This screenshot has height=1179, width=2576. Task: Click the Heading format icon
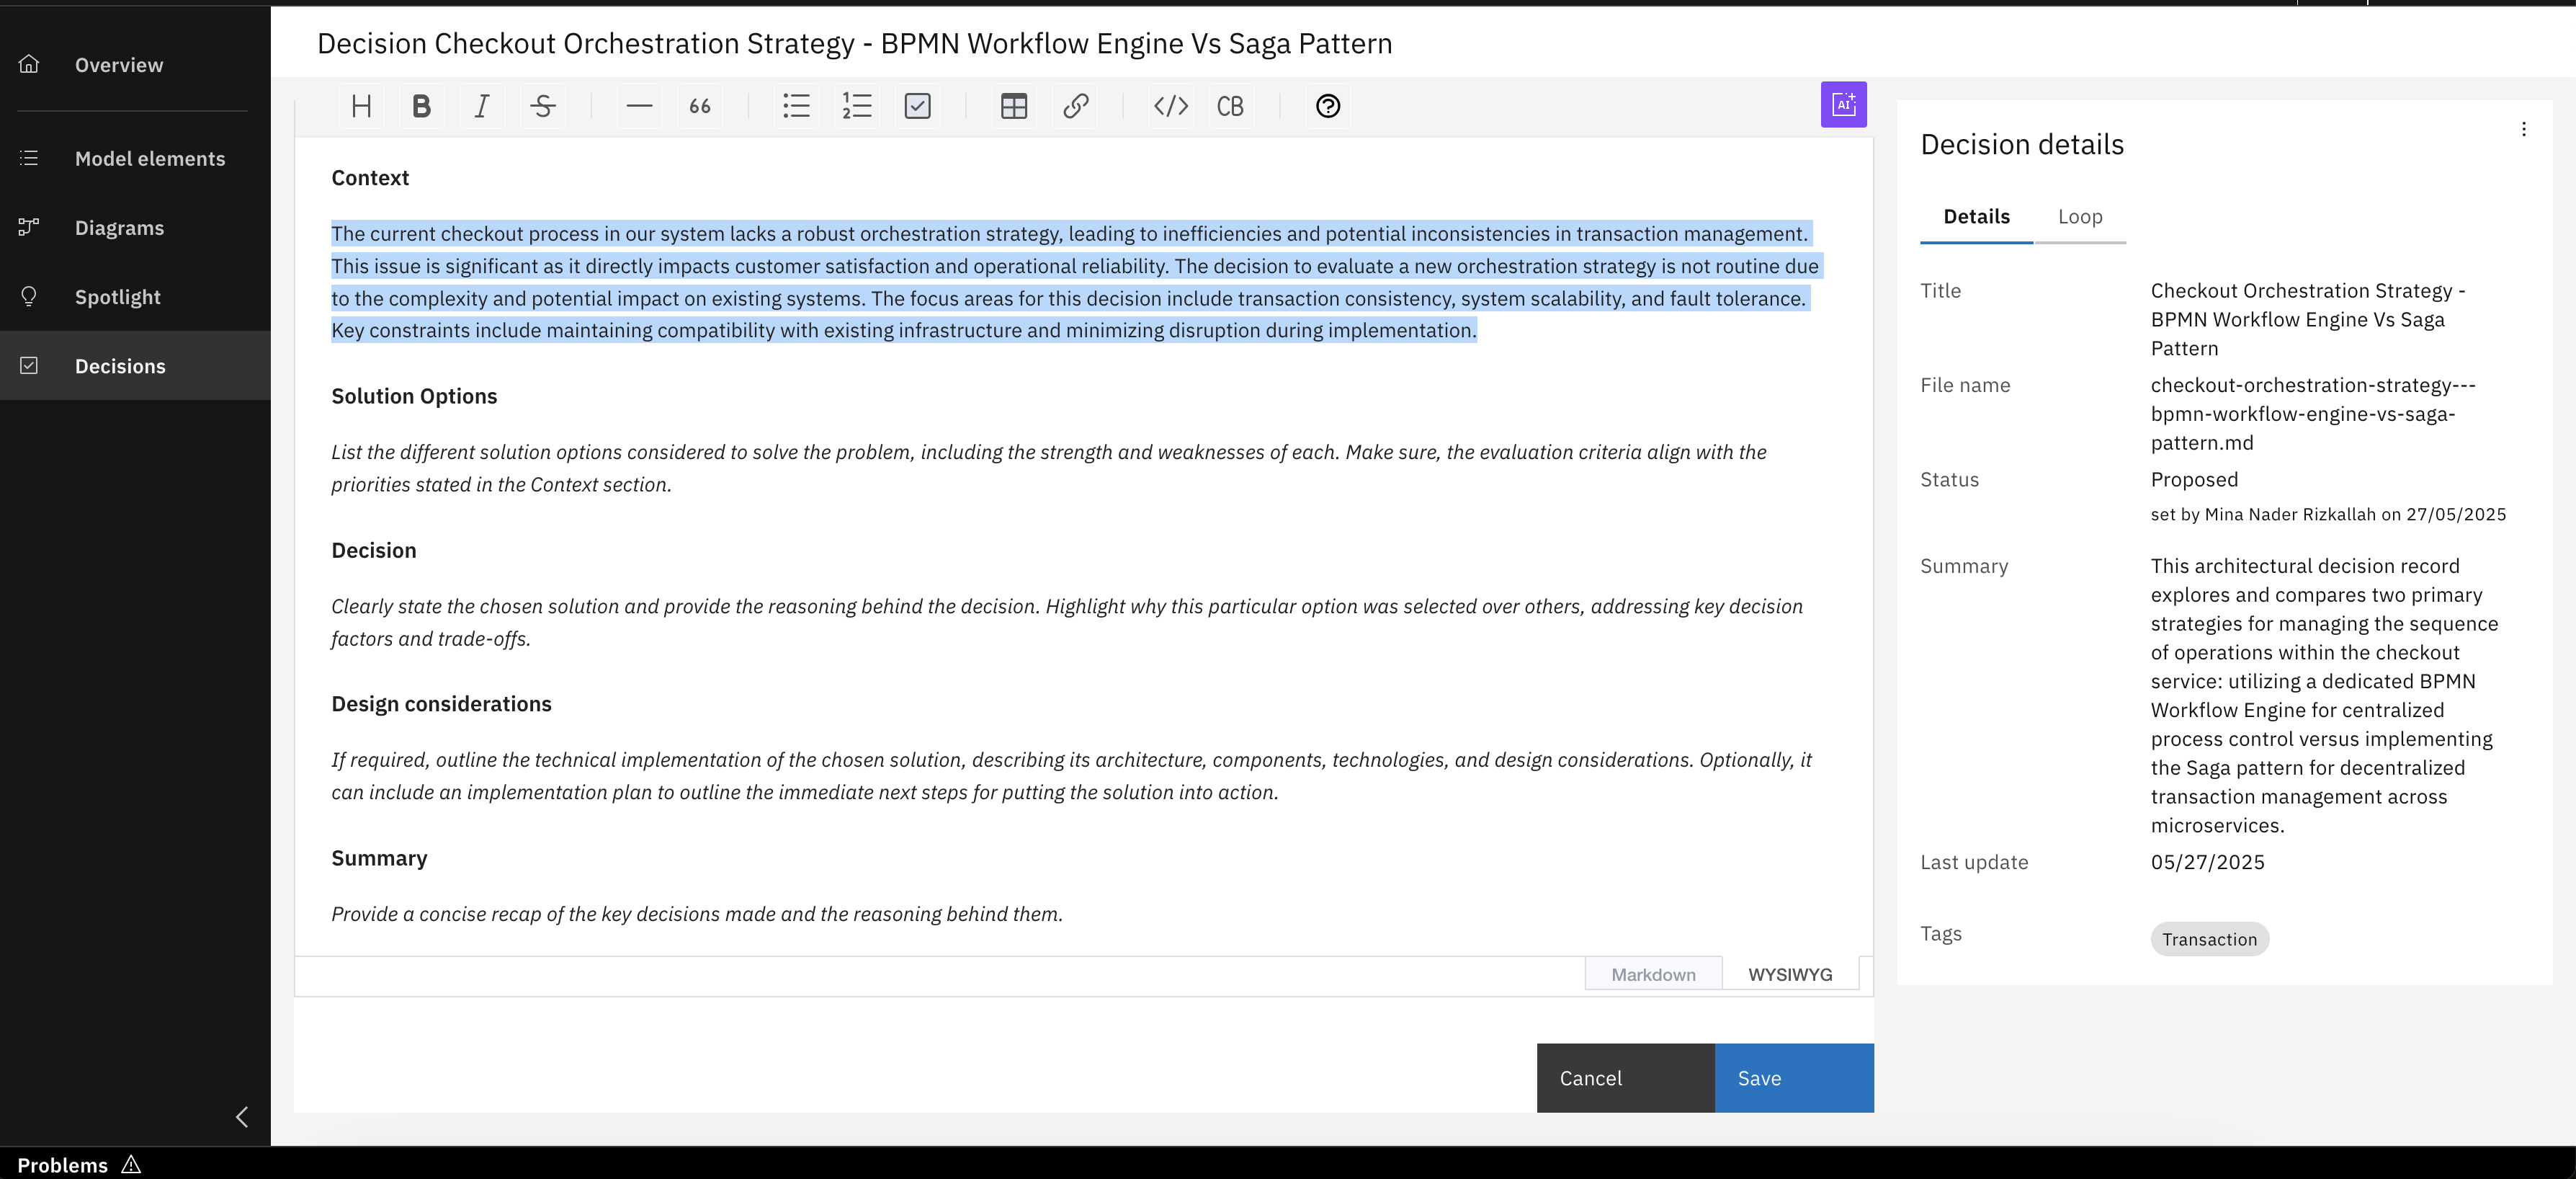(361, 106)
